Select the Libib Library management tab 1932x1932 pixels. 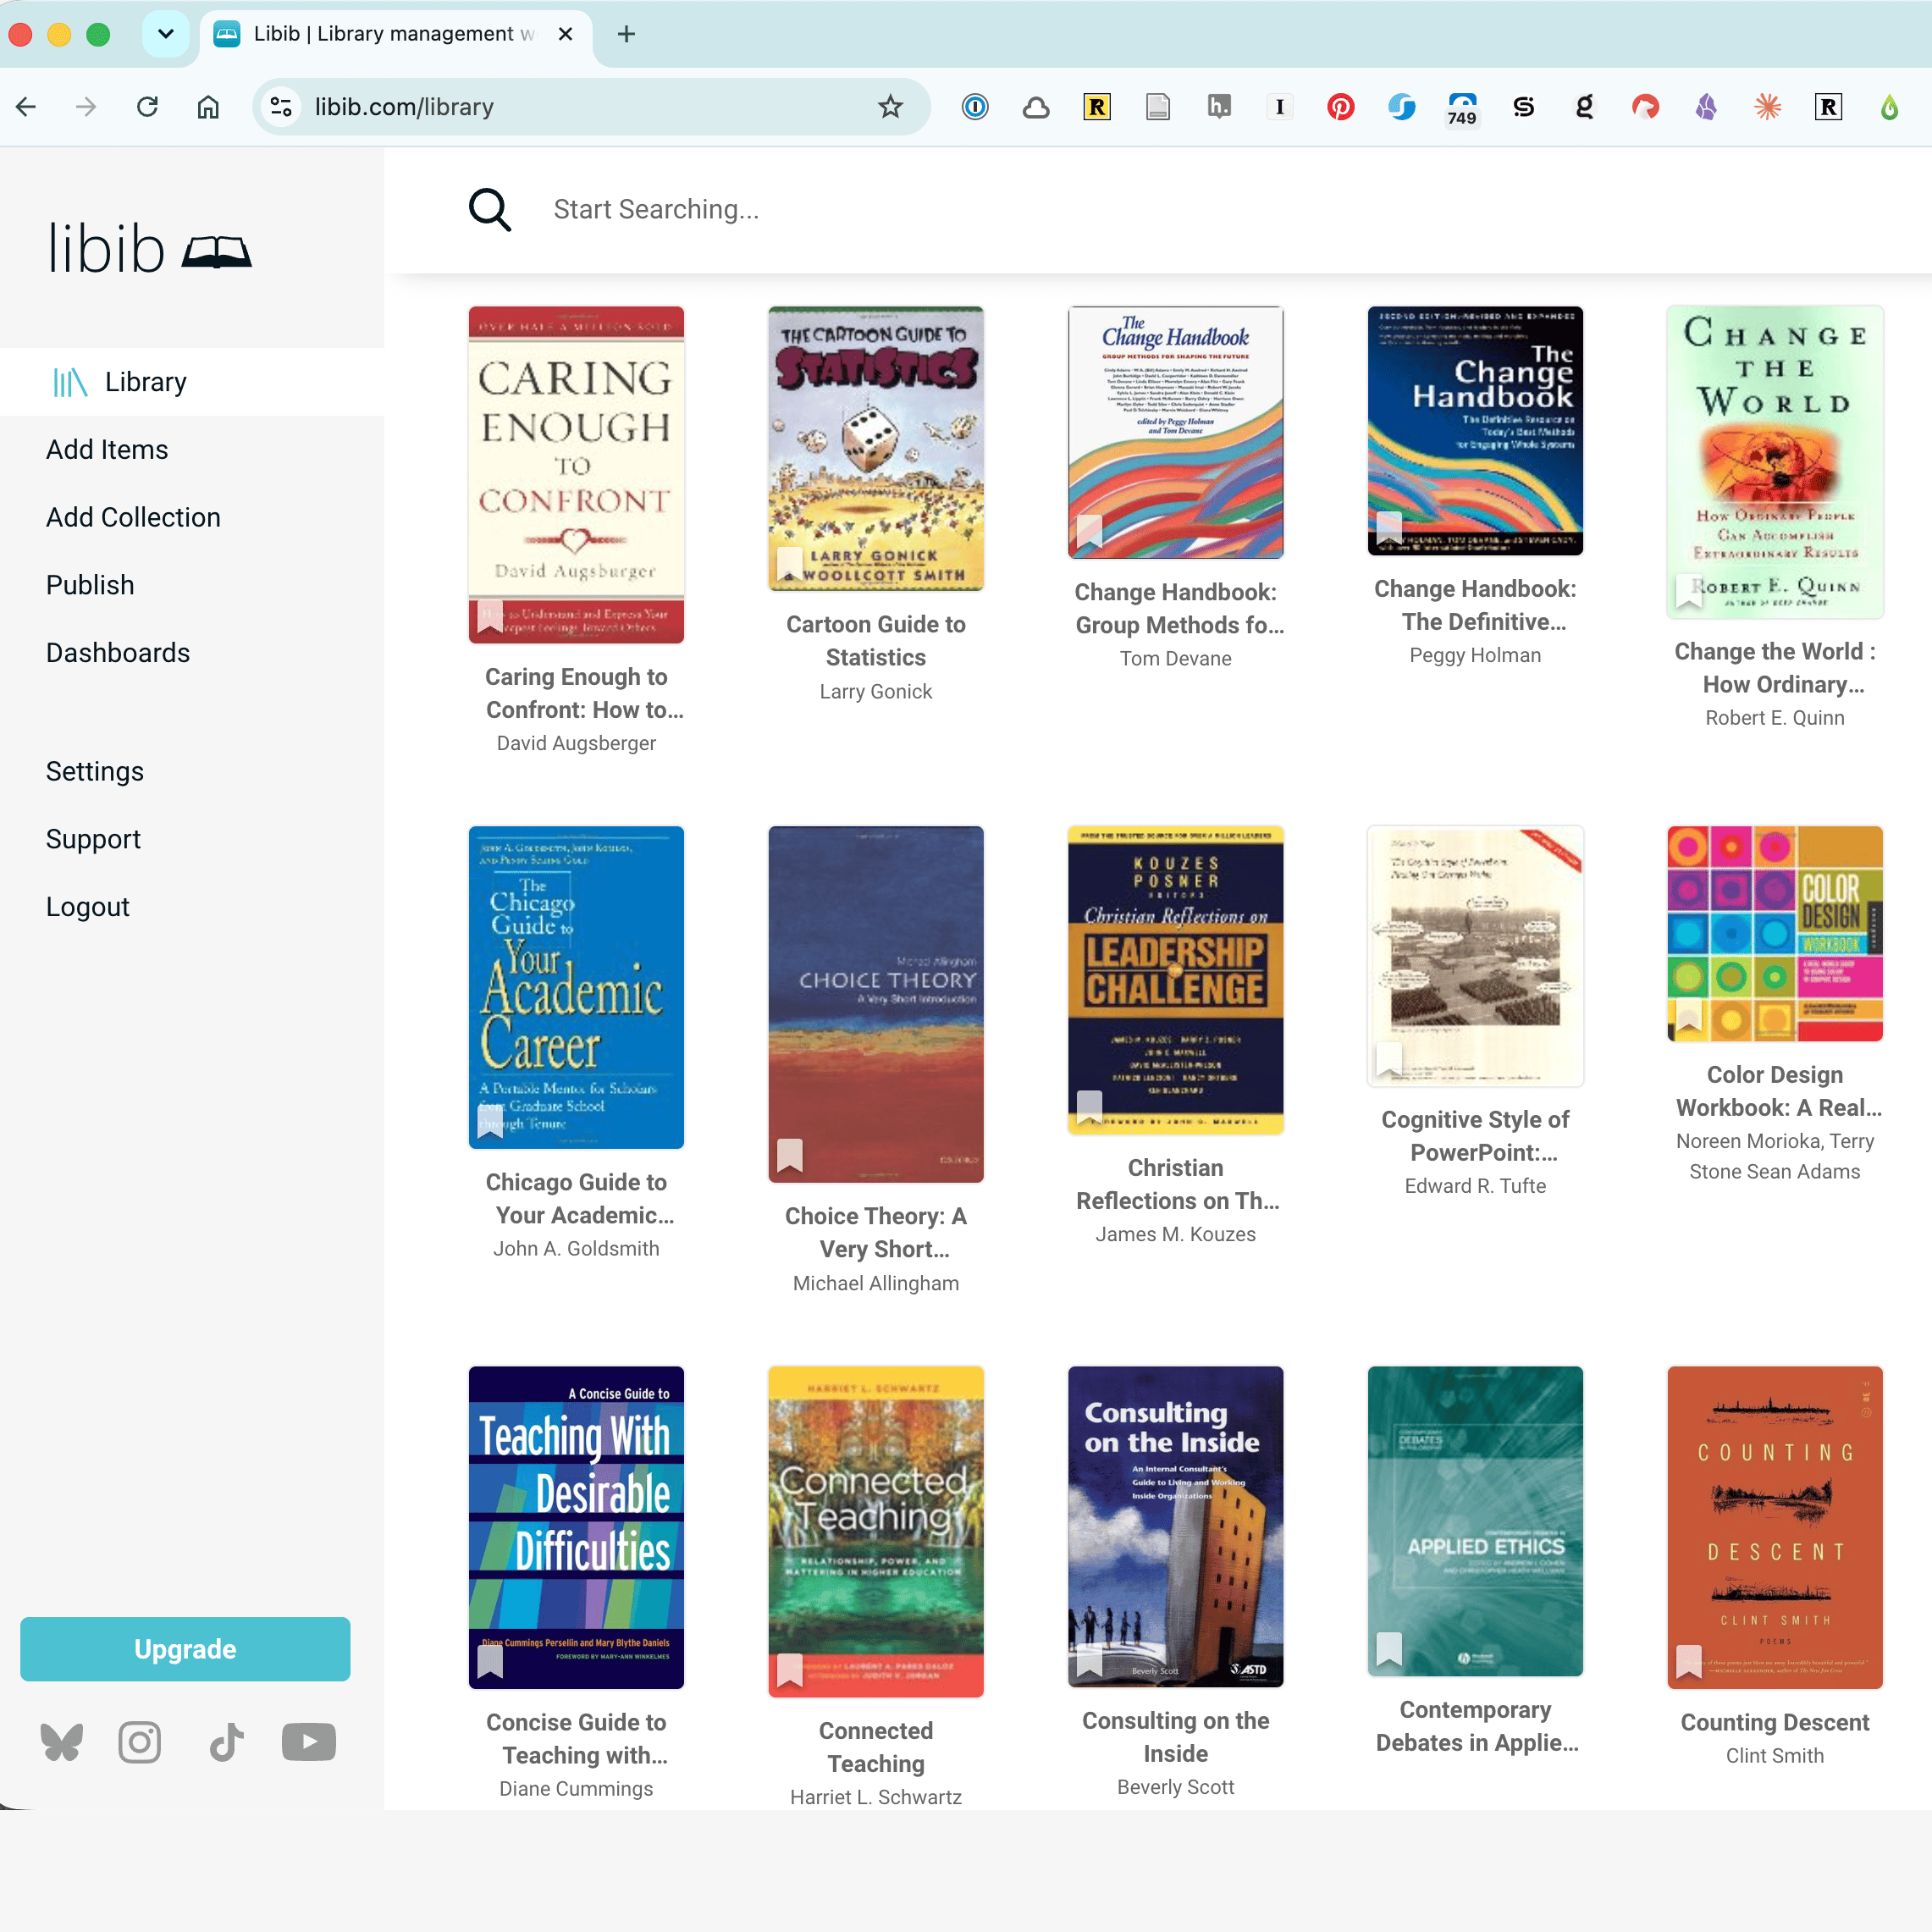point(395,34)
